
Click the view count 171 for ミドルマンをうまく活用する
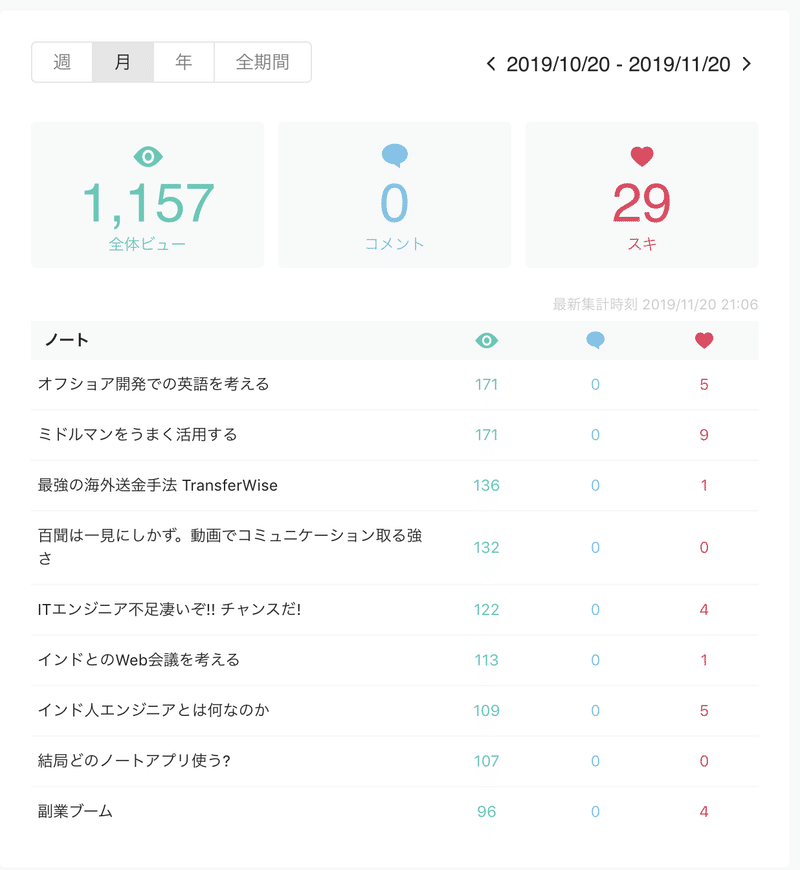pyautogui.click(x=486, y=435)
